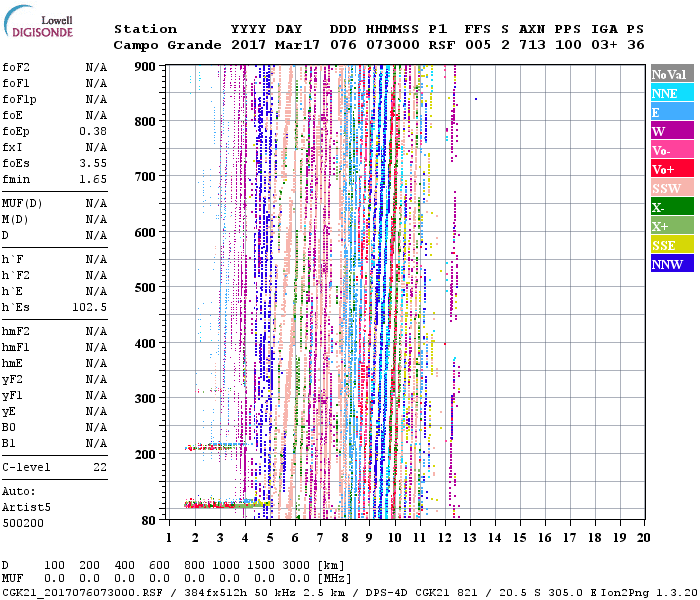Click the foEp value 0.38
Screen dimensions: 700x600
[93, 131]
